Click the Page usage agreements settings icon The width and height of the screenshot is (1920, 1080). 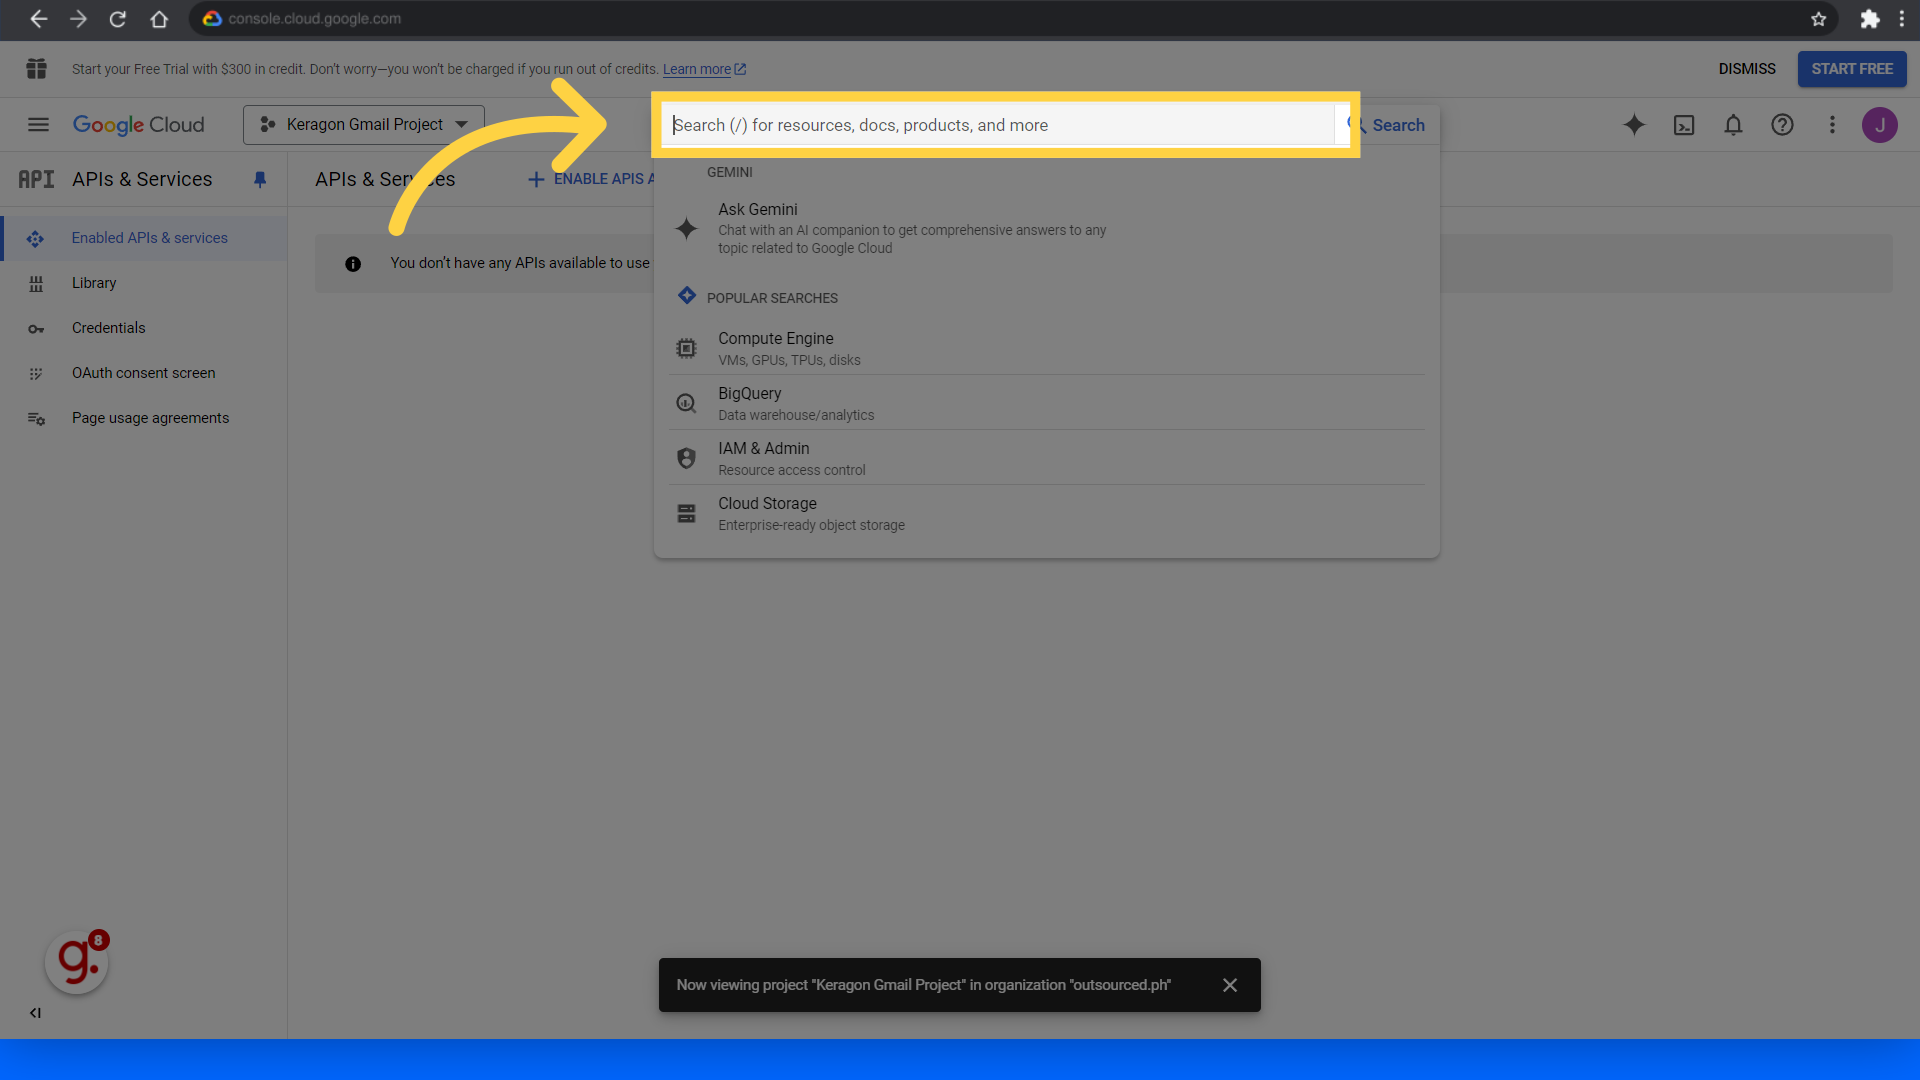click(x=36, y=419)
